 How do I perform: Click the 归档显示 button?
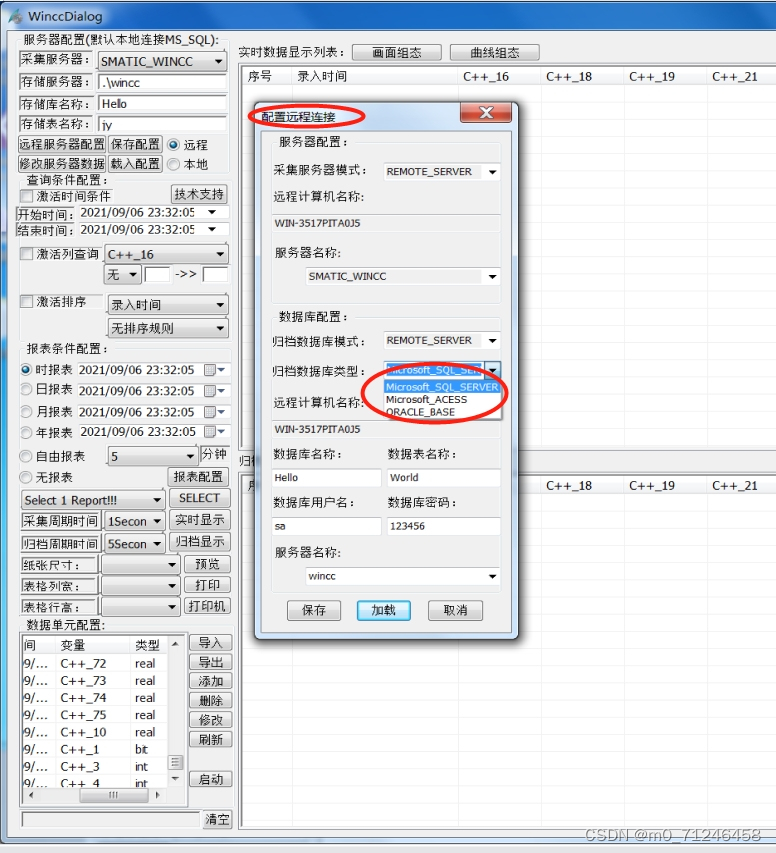[200, 542]
